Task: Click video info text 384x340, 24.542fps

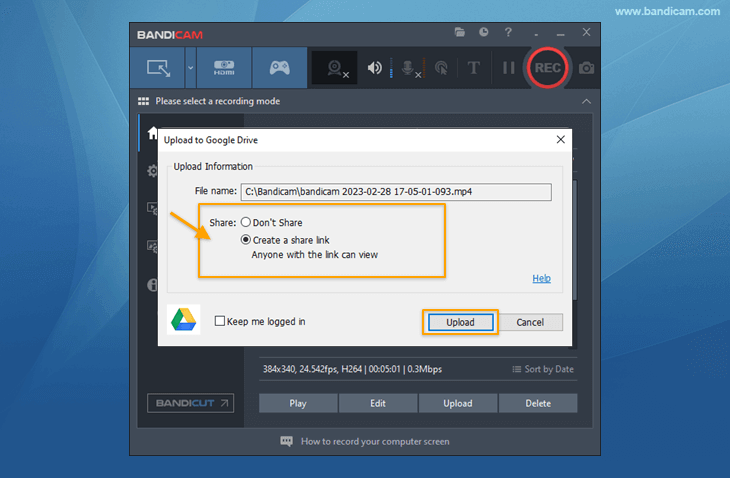Action: [x=352, y=369]
